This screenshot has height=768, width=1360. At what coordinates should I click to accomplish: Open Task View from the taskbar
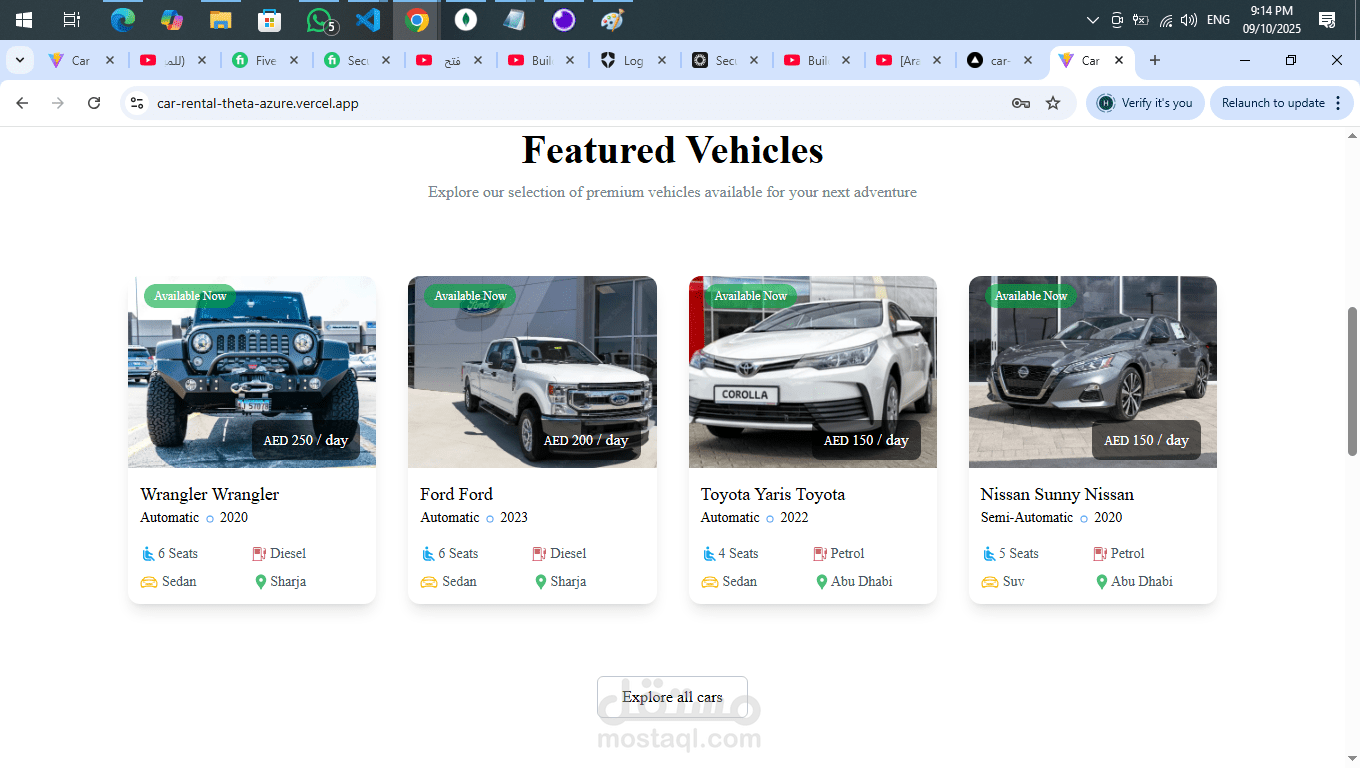(72, 20)
